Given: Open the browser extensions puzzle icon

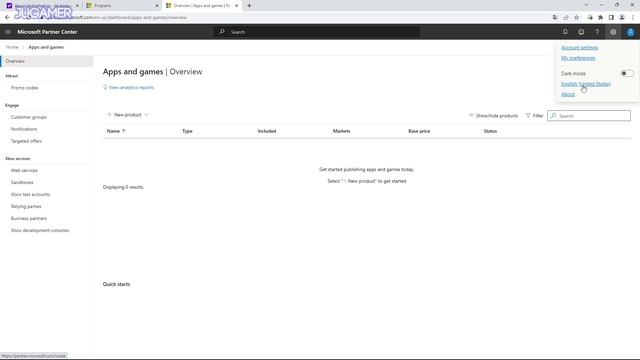Looking at the screenshot, I should click(600, 18).
